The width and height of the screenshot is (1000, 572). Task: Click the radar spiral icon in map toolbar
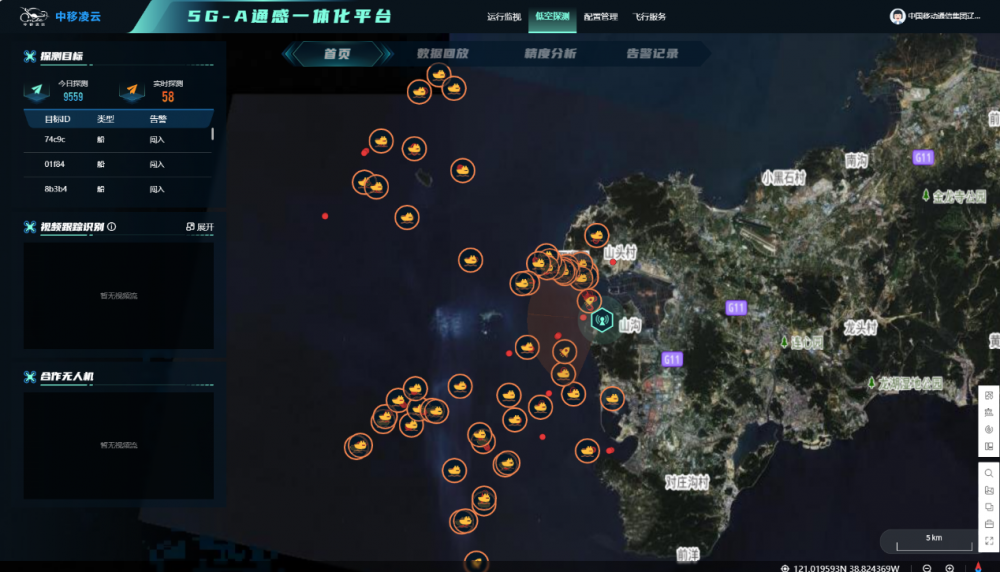(989, 429)
